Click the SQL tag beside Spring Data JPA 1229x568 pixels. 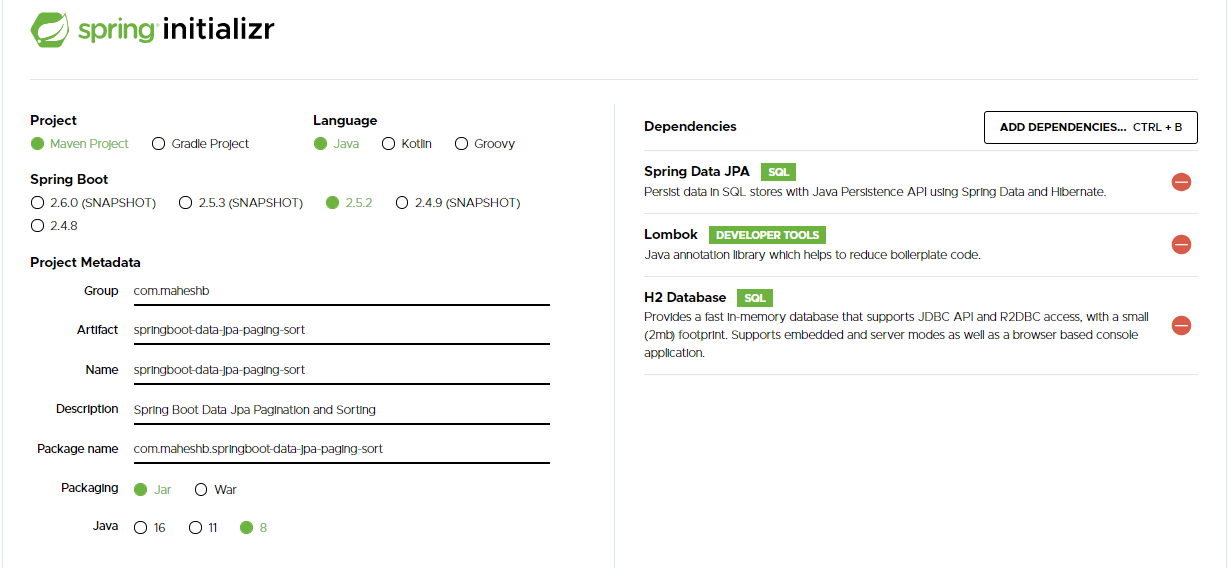[x=778, y=172]
